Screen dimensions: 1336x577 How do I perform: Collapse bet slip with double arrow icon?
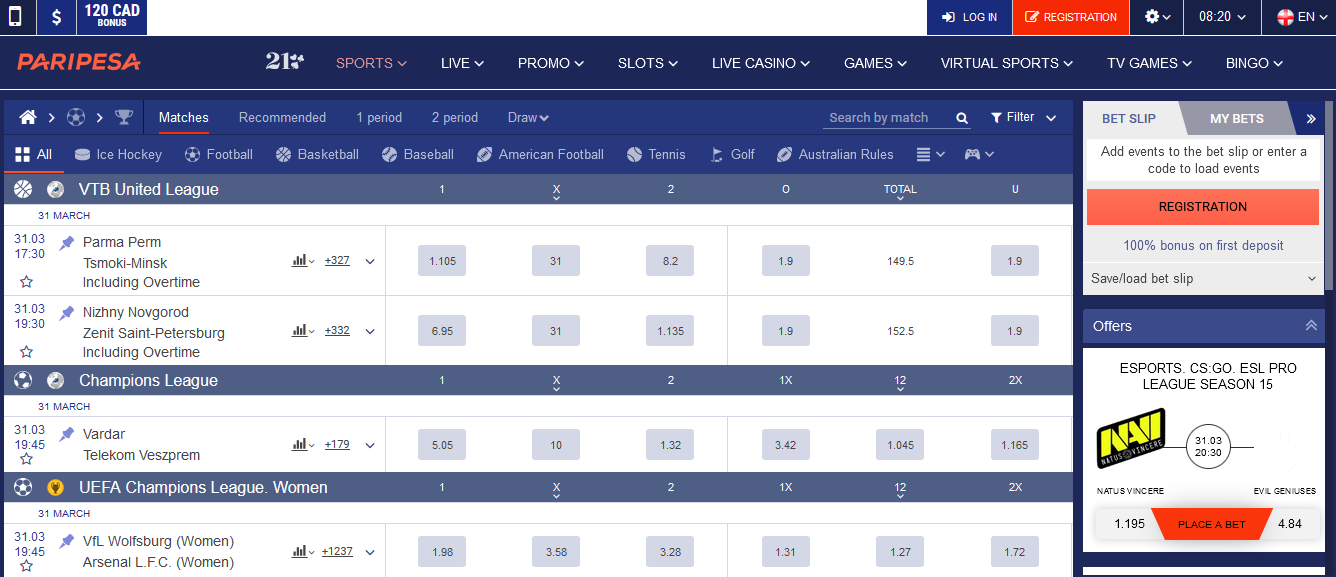1311,118
